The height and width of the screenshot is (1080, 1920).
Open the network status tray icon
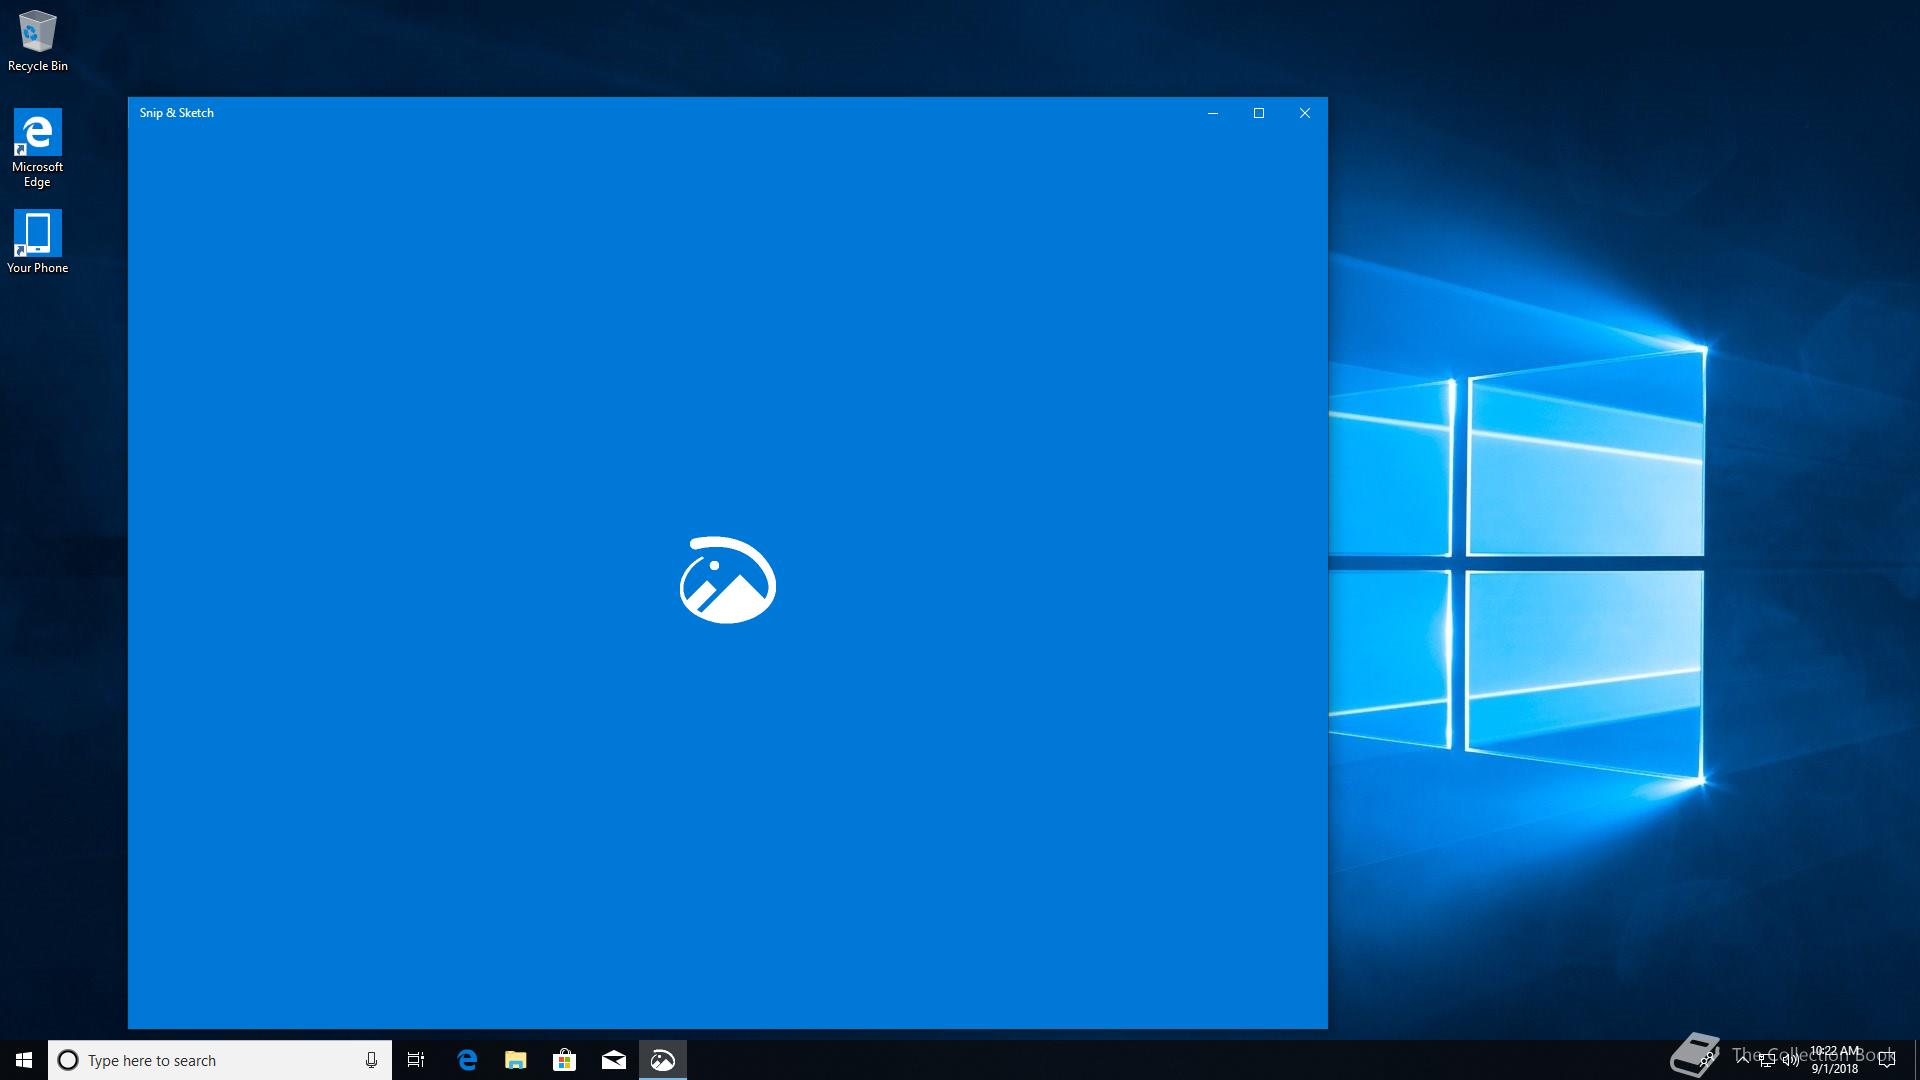(1767, 1060)
